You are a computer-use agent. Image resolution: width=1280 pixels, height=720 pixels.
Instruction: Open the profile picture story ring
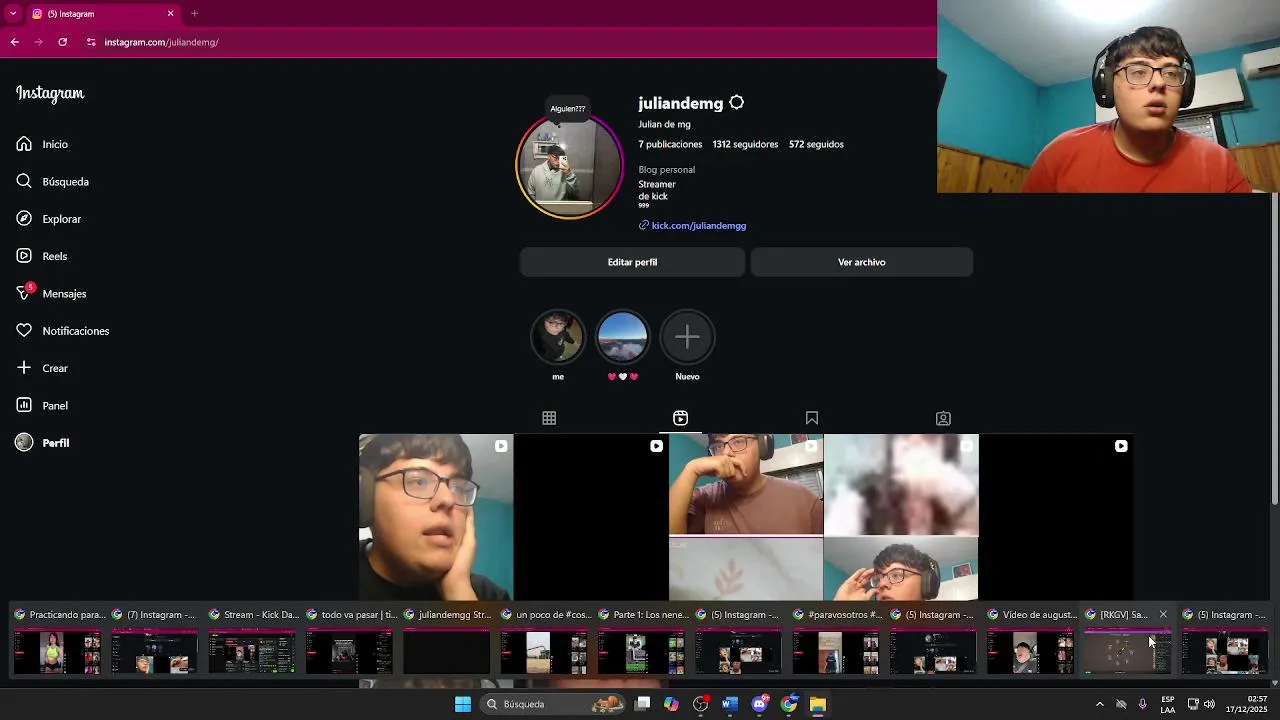point(569,166)
